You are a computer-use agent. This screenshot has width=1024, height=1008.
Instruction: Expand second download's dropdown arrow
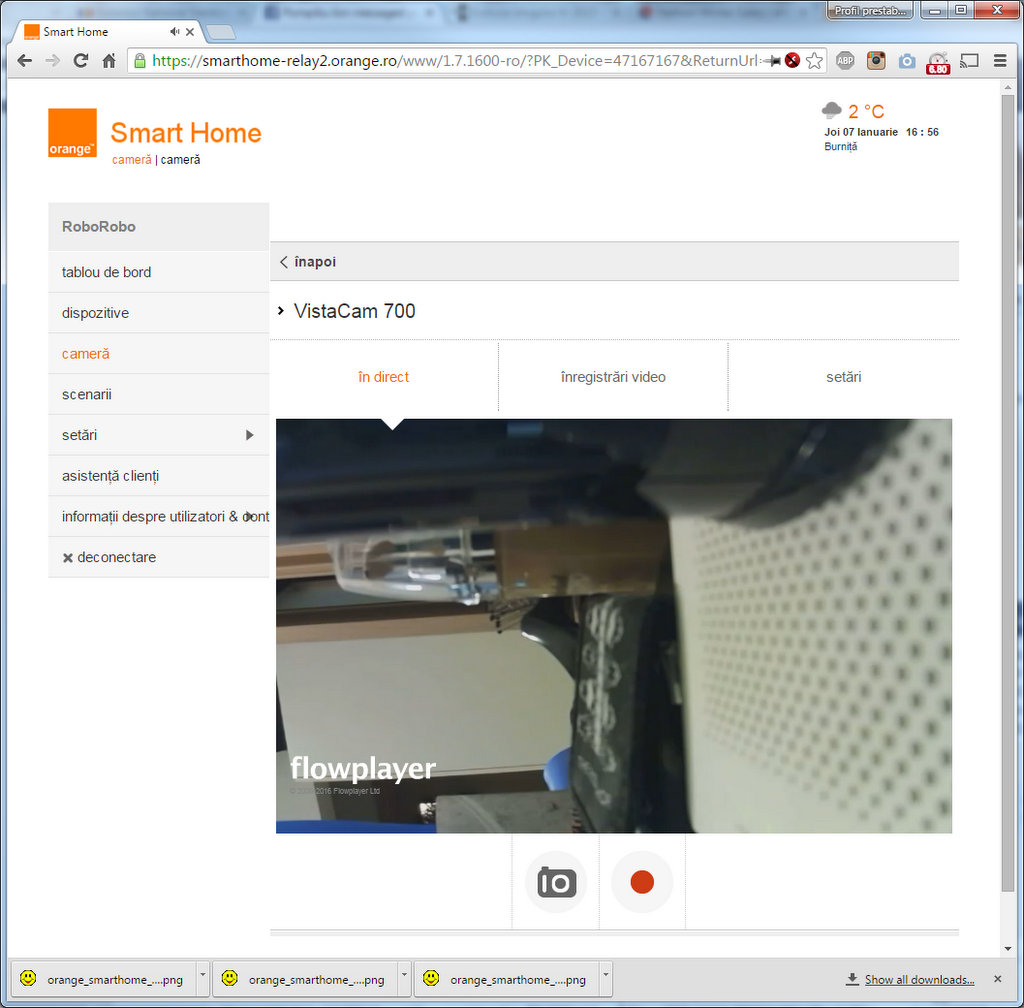[404, 975]
